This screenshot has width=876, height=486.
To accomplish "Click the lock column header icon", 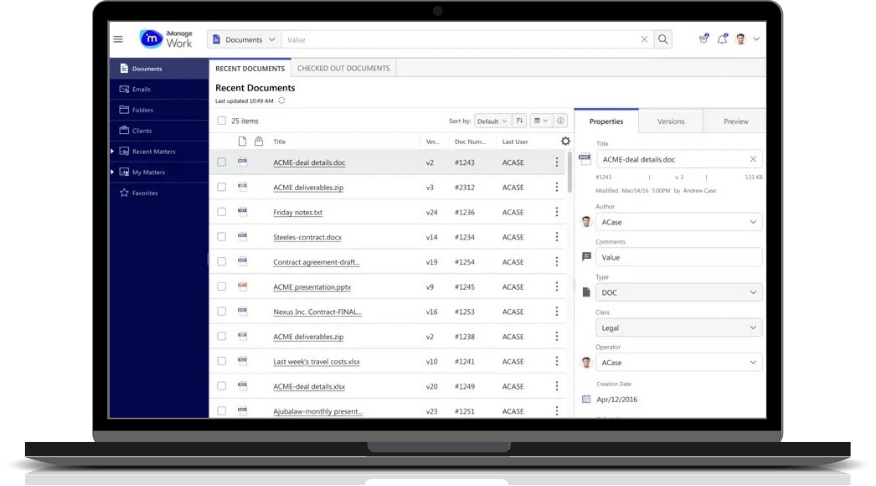I will [259, 141].
